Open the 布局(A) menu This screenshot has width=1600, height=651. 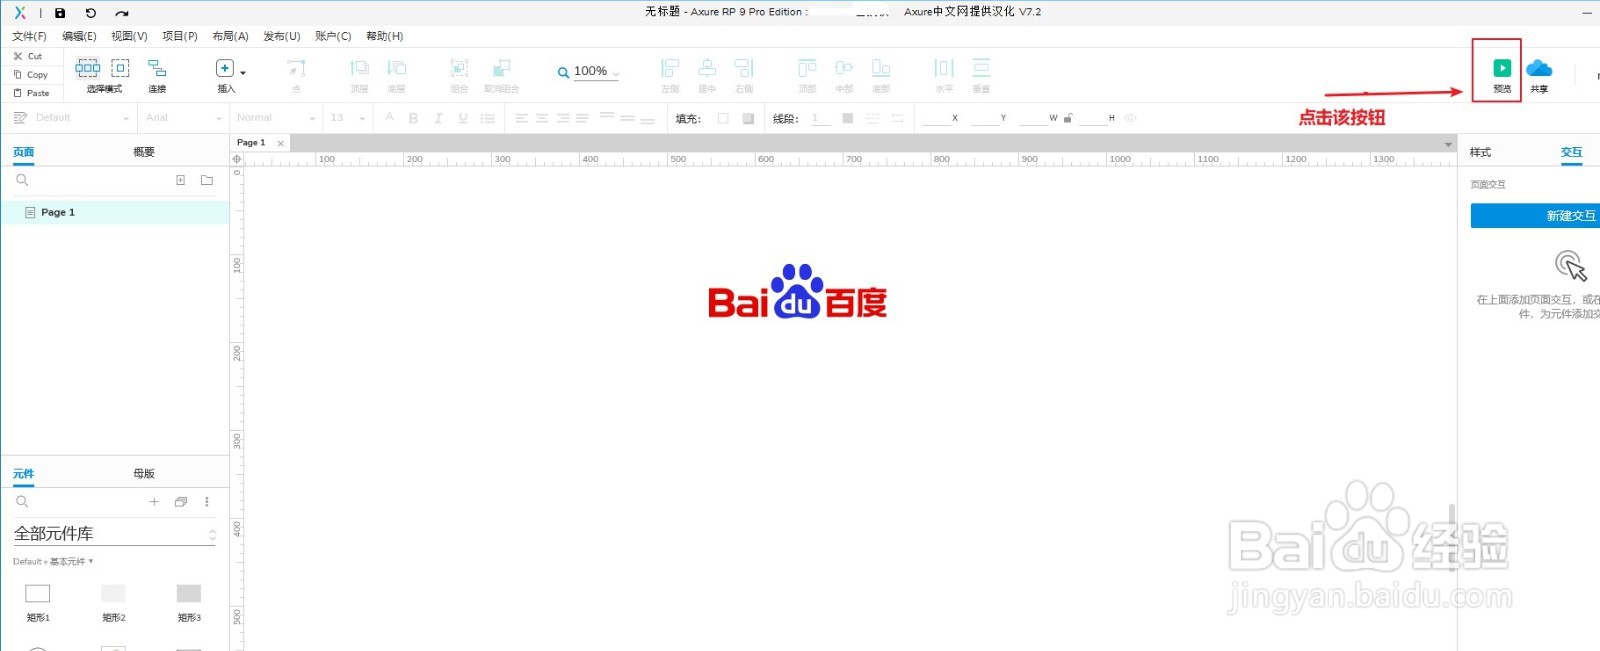coord(230,36)
